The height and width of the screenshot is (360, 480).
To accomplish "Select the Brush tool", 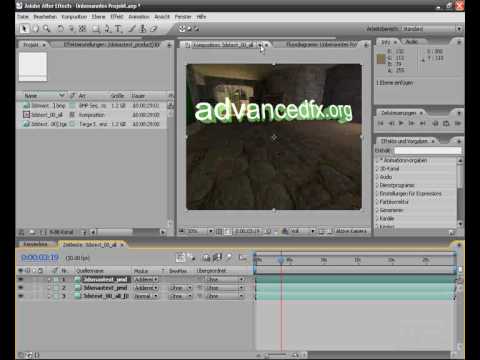I will pyautogui.click(x=132, y=29).
